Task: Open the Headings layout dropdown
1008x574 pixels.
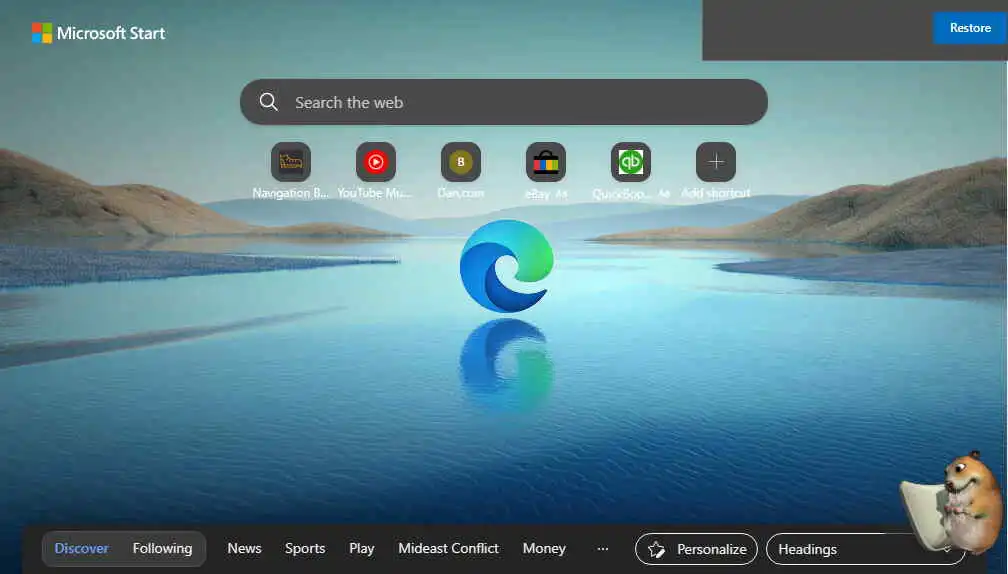Action: click(x=865, y=549)
